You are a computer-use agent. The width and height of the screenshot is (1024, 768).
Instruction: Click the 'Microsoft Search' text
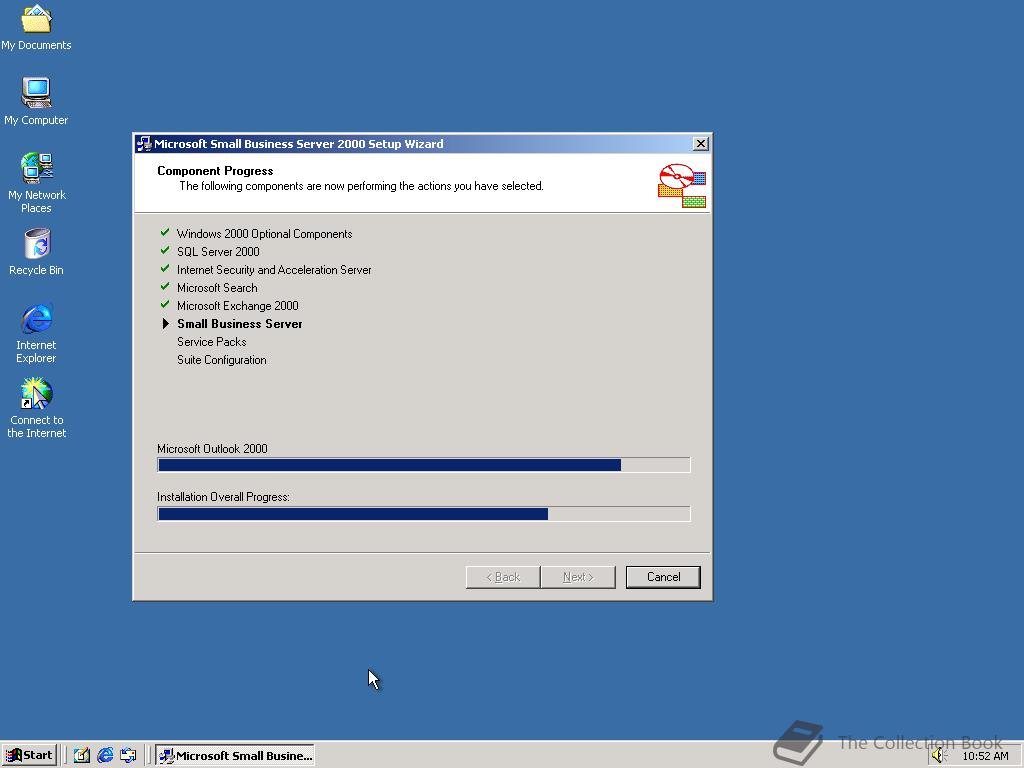tap(217, 287)
